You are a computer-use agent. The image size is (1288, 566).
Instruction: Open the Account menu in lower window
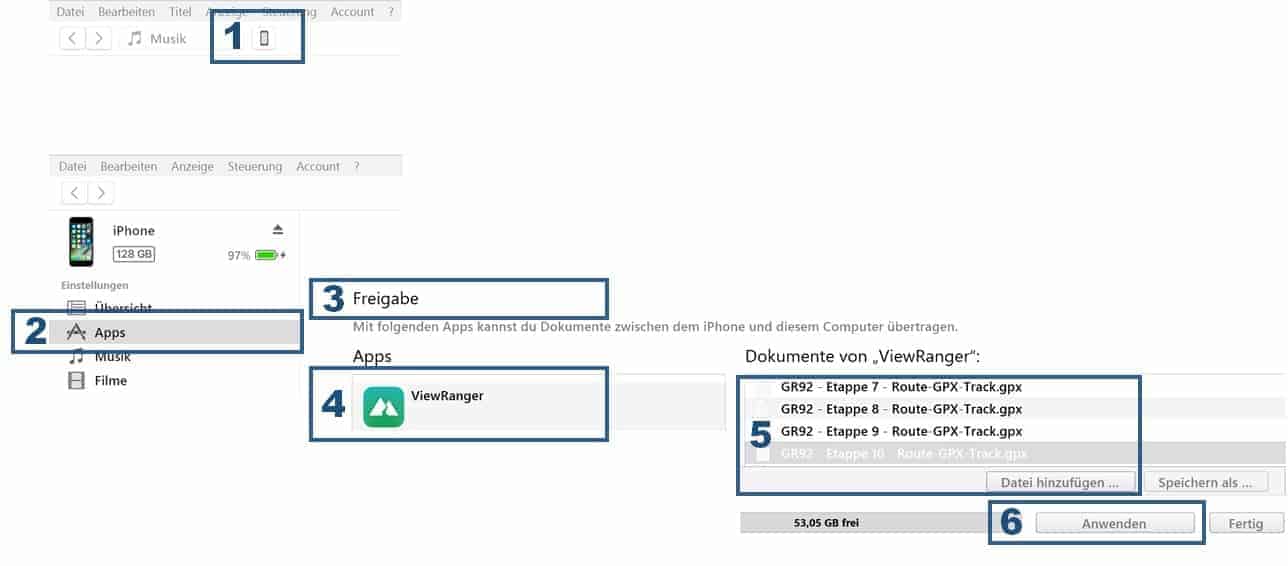(318, 167)
